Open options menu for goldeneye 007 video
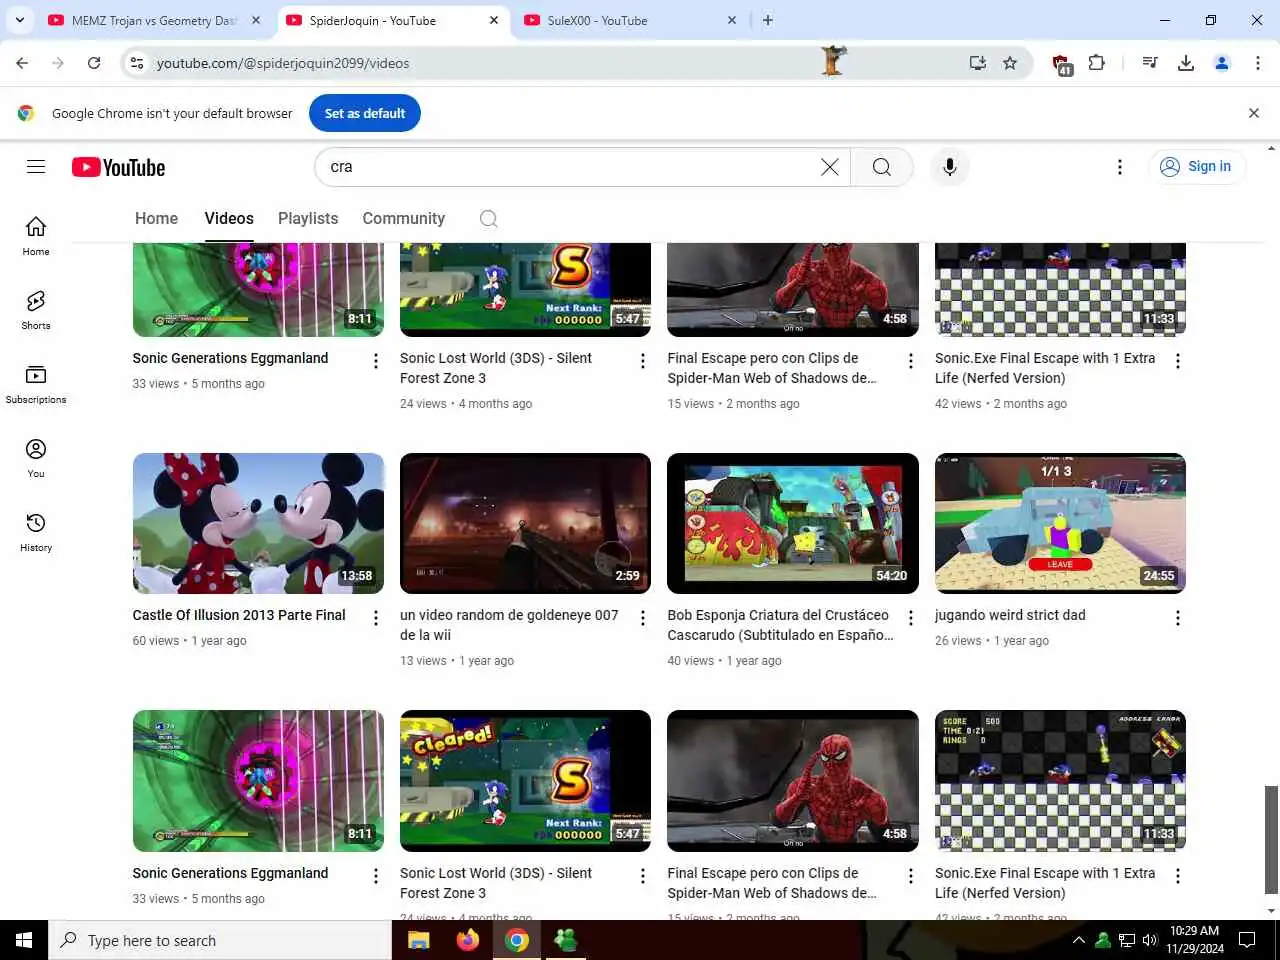 (x=643, y=619)
